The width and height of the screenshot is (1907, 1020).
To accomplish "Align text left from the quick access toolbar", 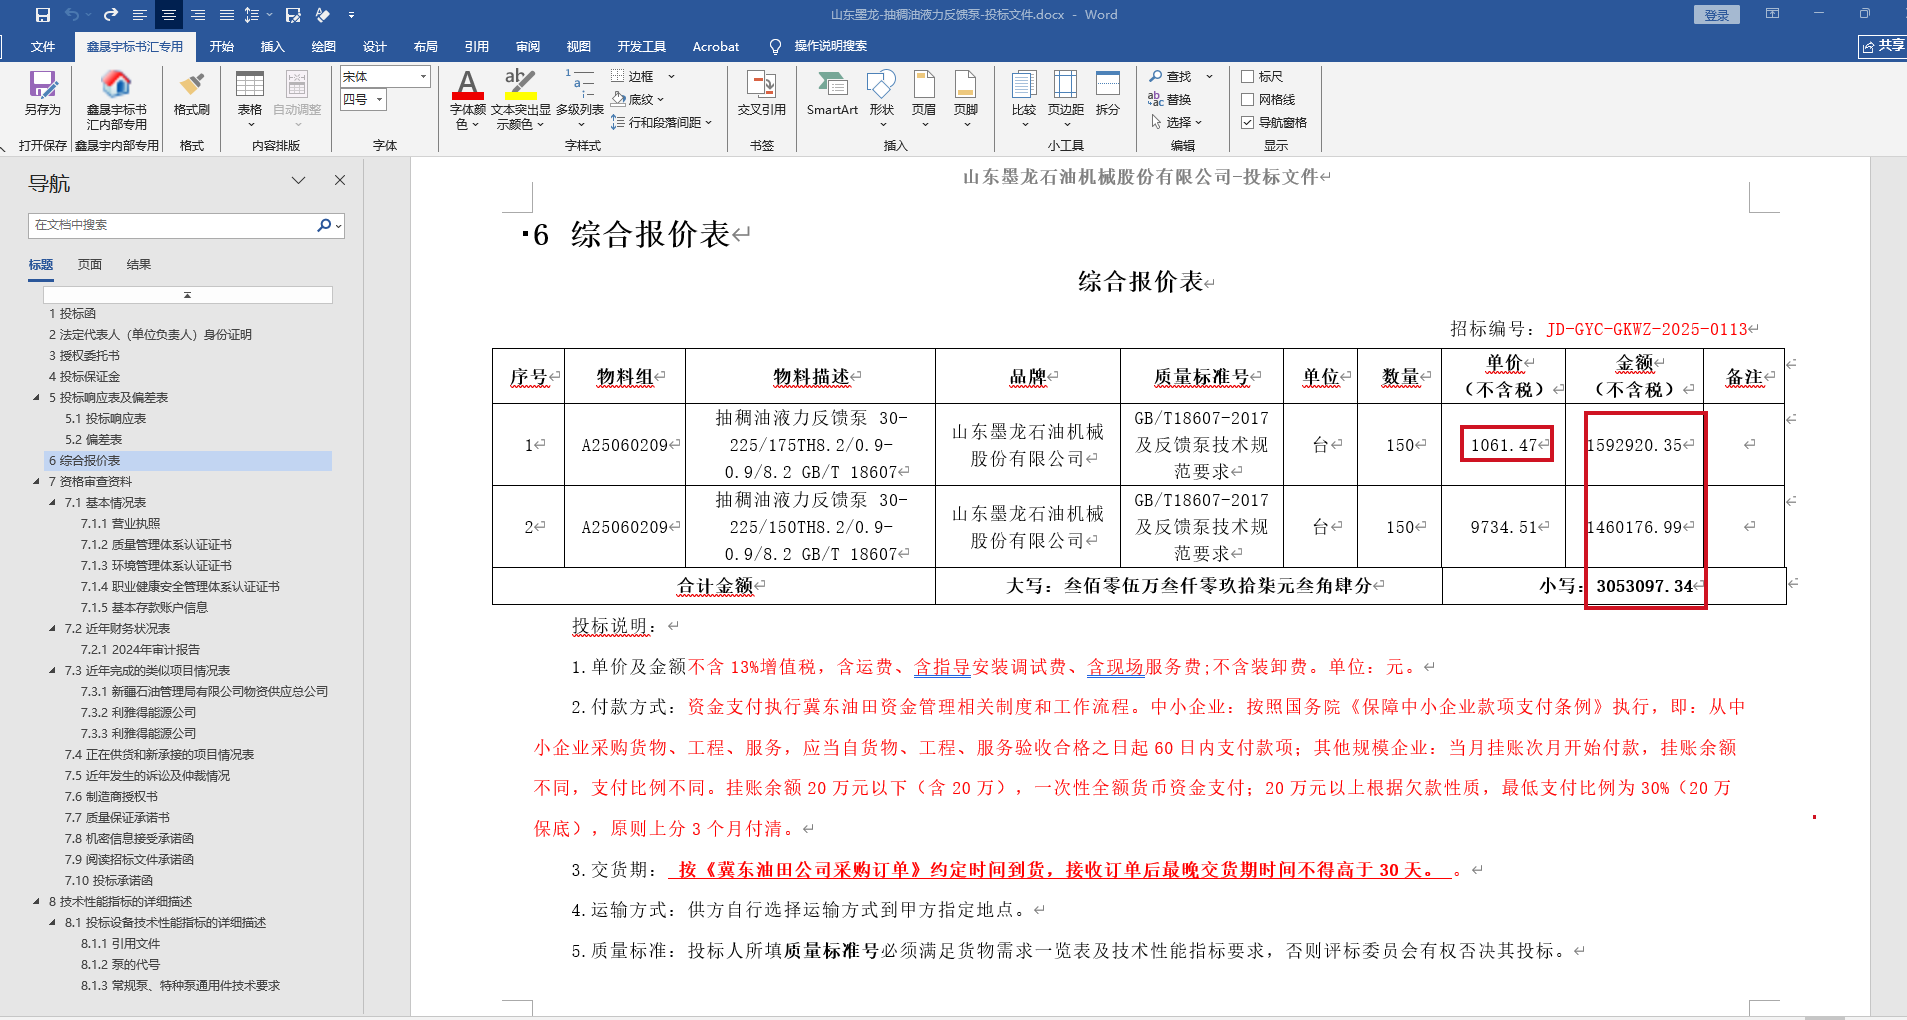I will point(139,15).
